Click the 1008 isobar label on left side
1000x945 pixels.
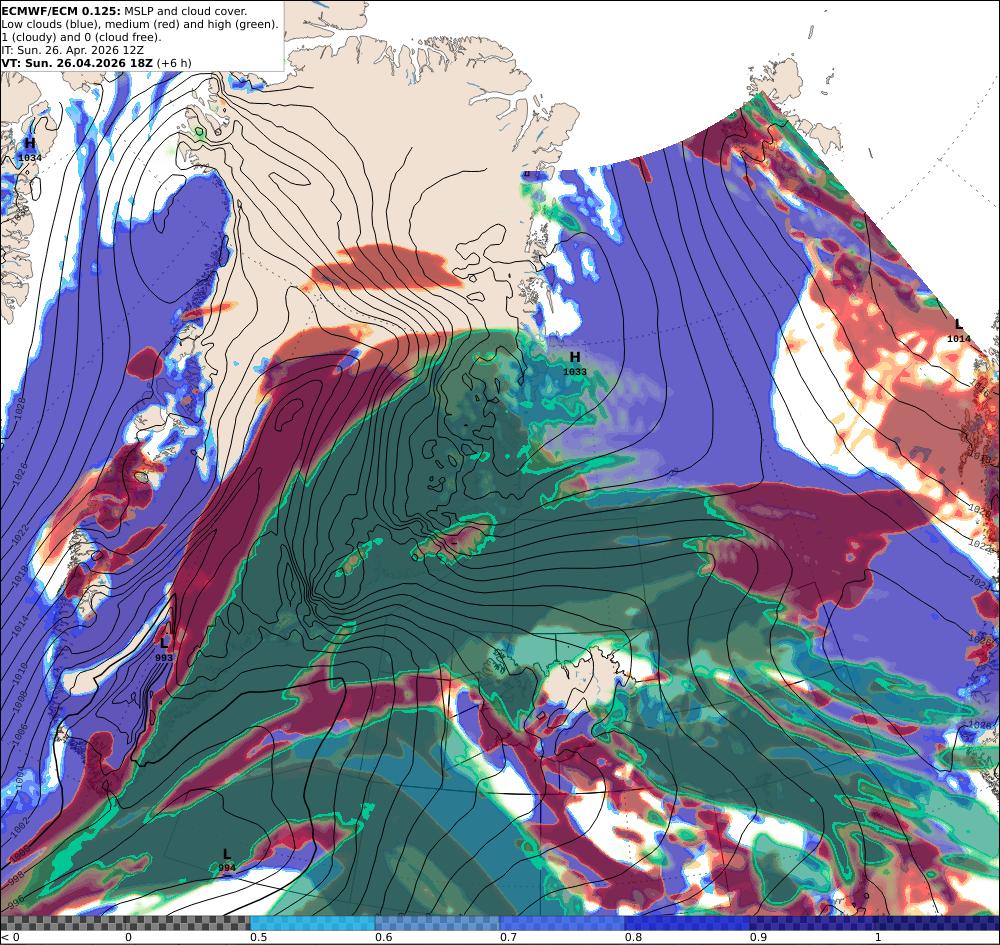(x=20, y=702)
